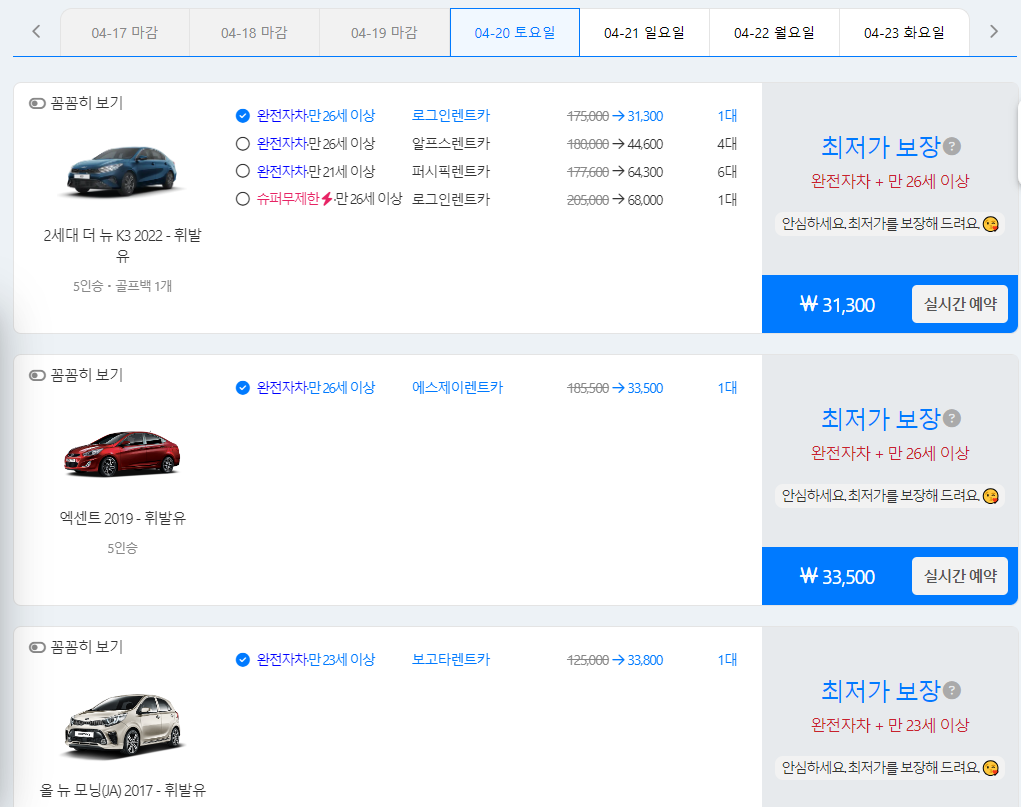Go to previous dates with left chevron
The height and width of the screenshot is (807, 1021).
(x=36, y=31)
